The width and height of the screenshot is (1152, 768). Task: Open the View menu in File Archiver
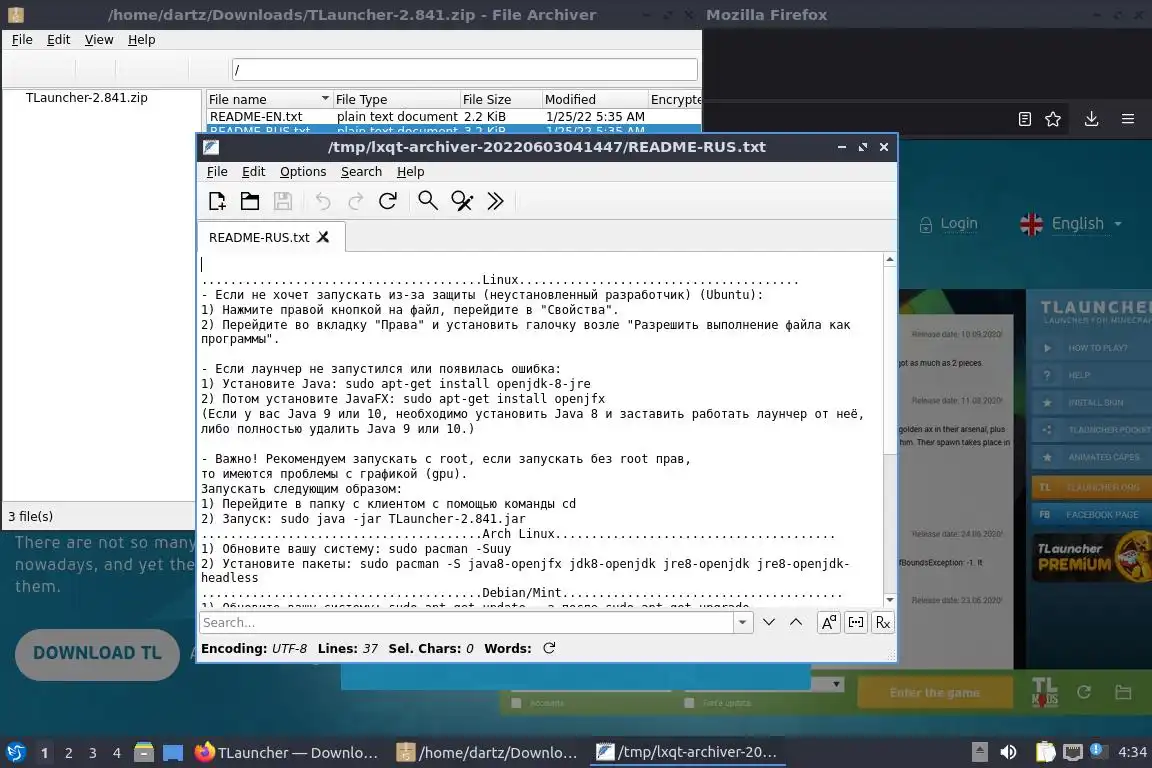click(98, 40)
